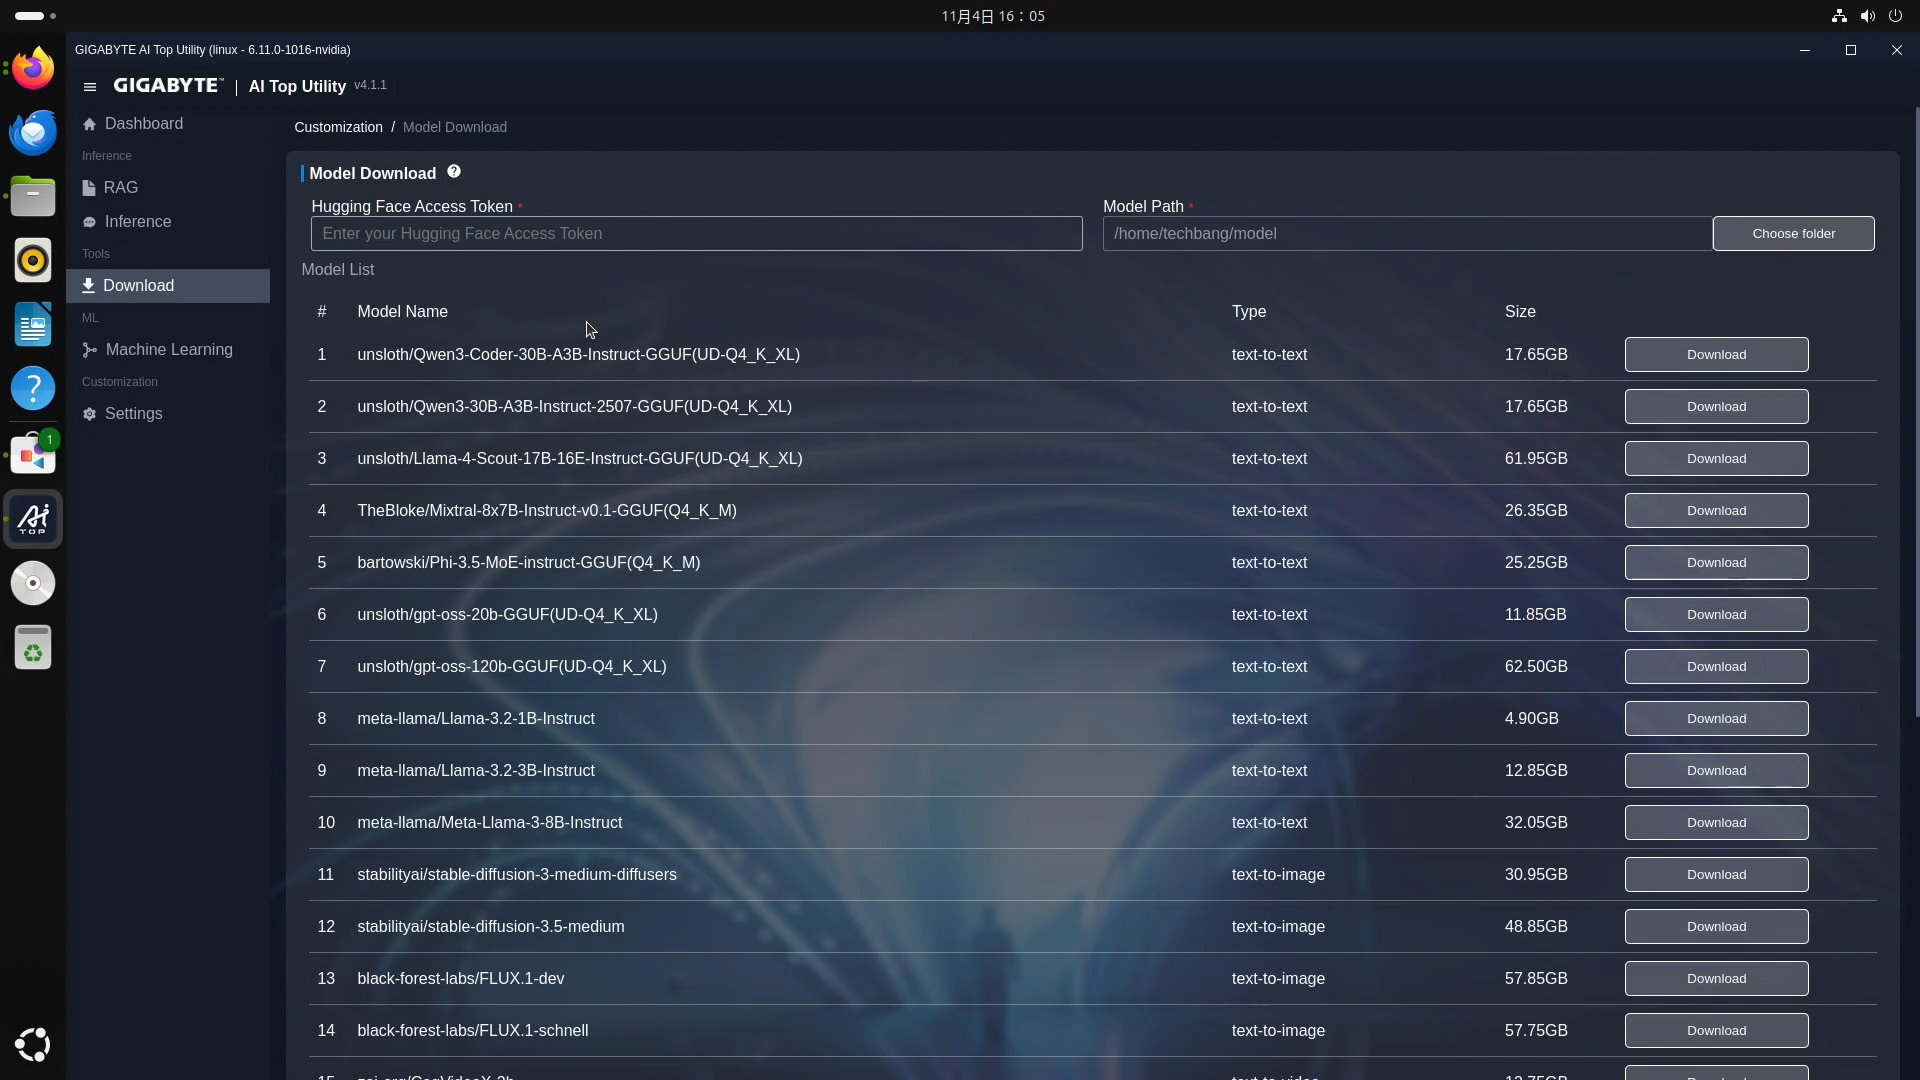Screen dimensions: 1920x1080
Task: Download the gpt-oss-120b GGUF model
Action: point(1716,667)
